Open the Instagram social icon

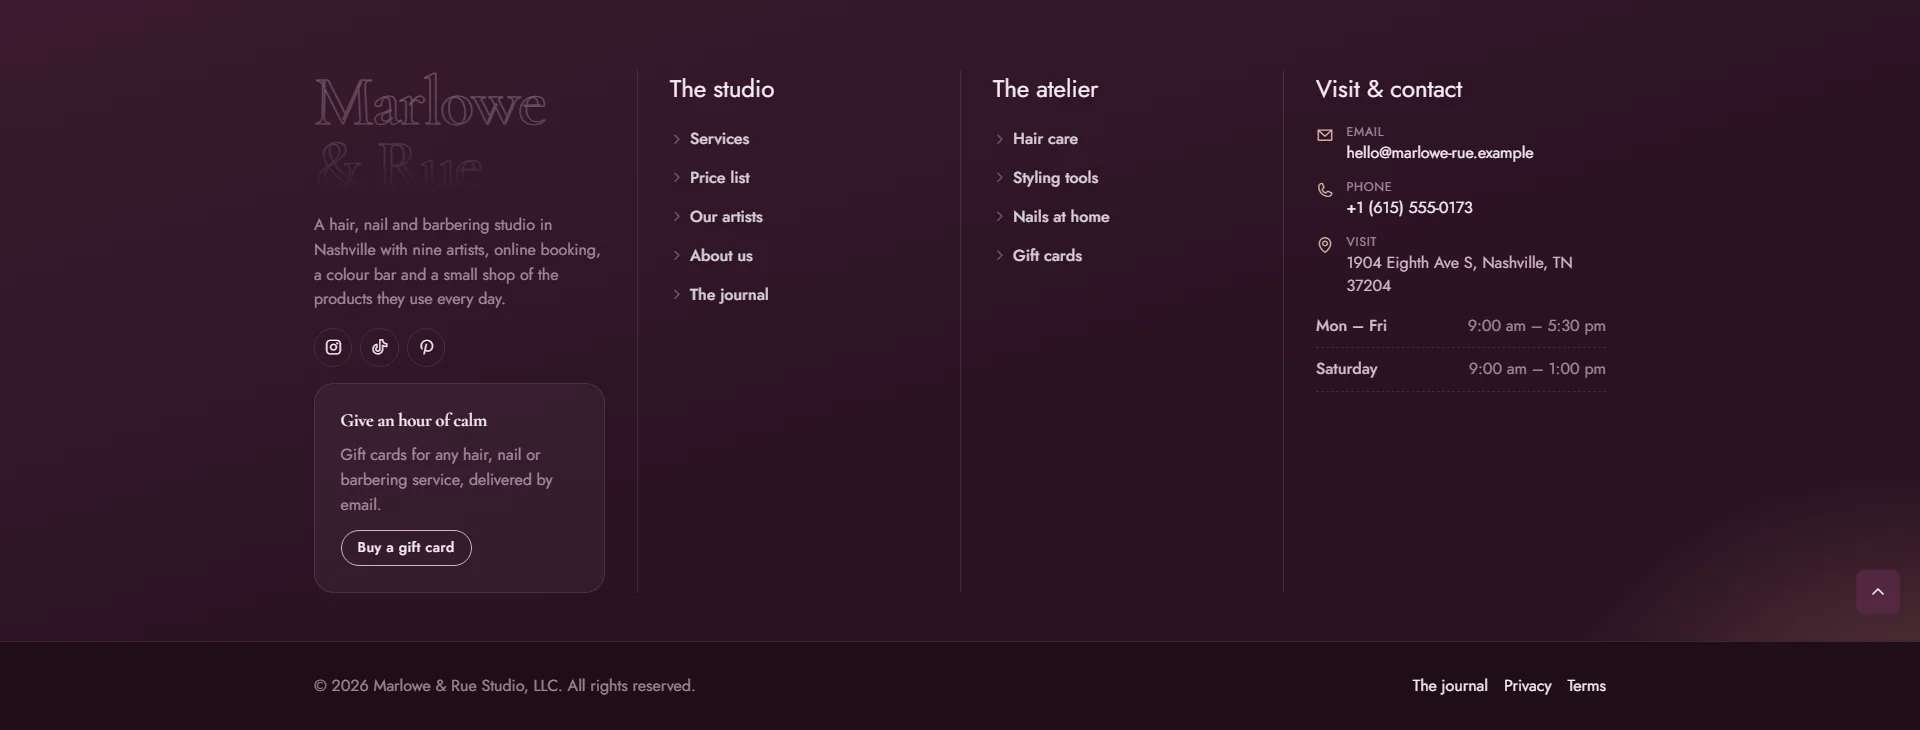coord(333,347)
